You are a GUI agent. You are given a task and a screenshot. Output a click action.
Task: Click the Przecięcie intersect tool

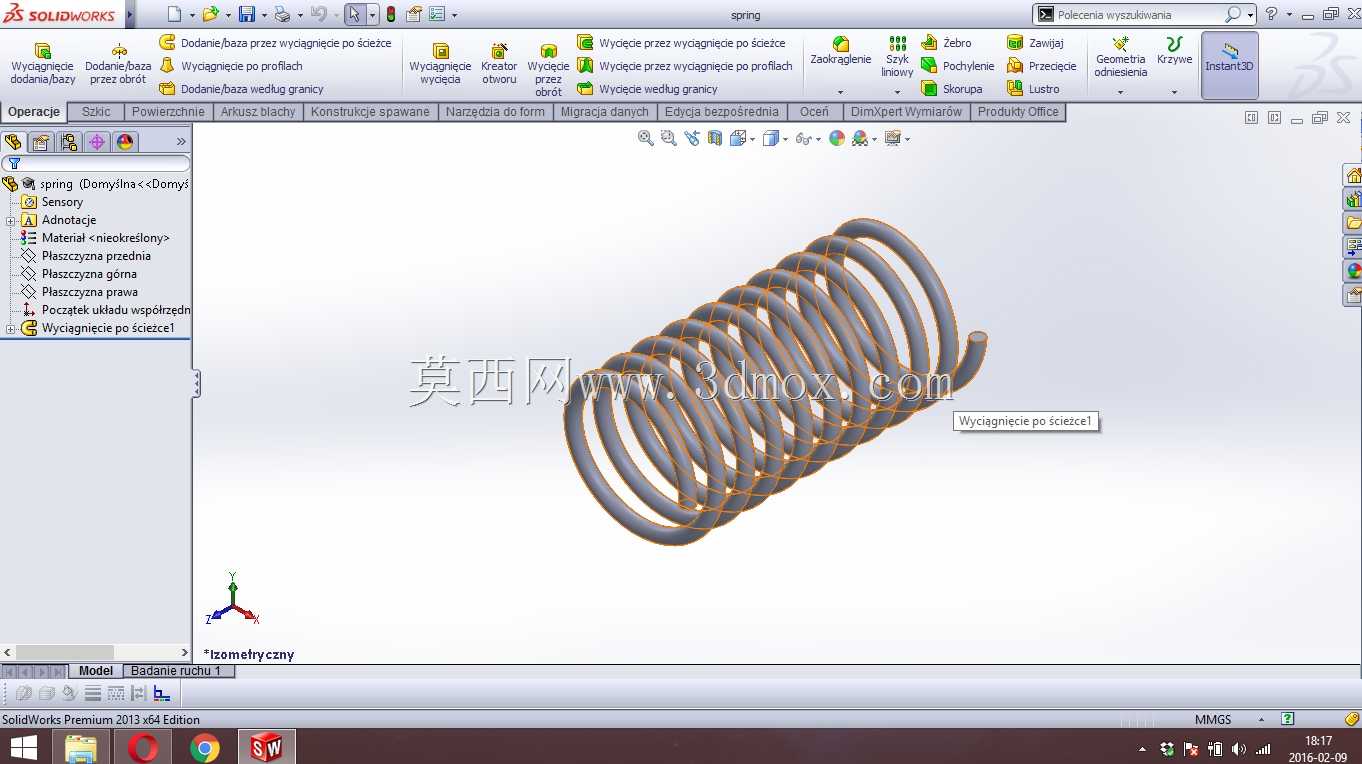(x=1042, y=66)
